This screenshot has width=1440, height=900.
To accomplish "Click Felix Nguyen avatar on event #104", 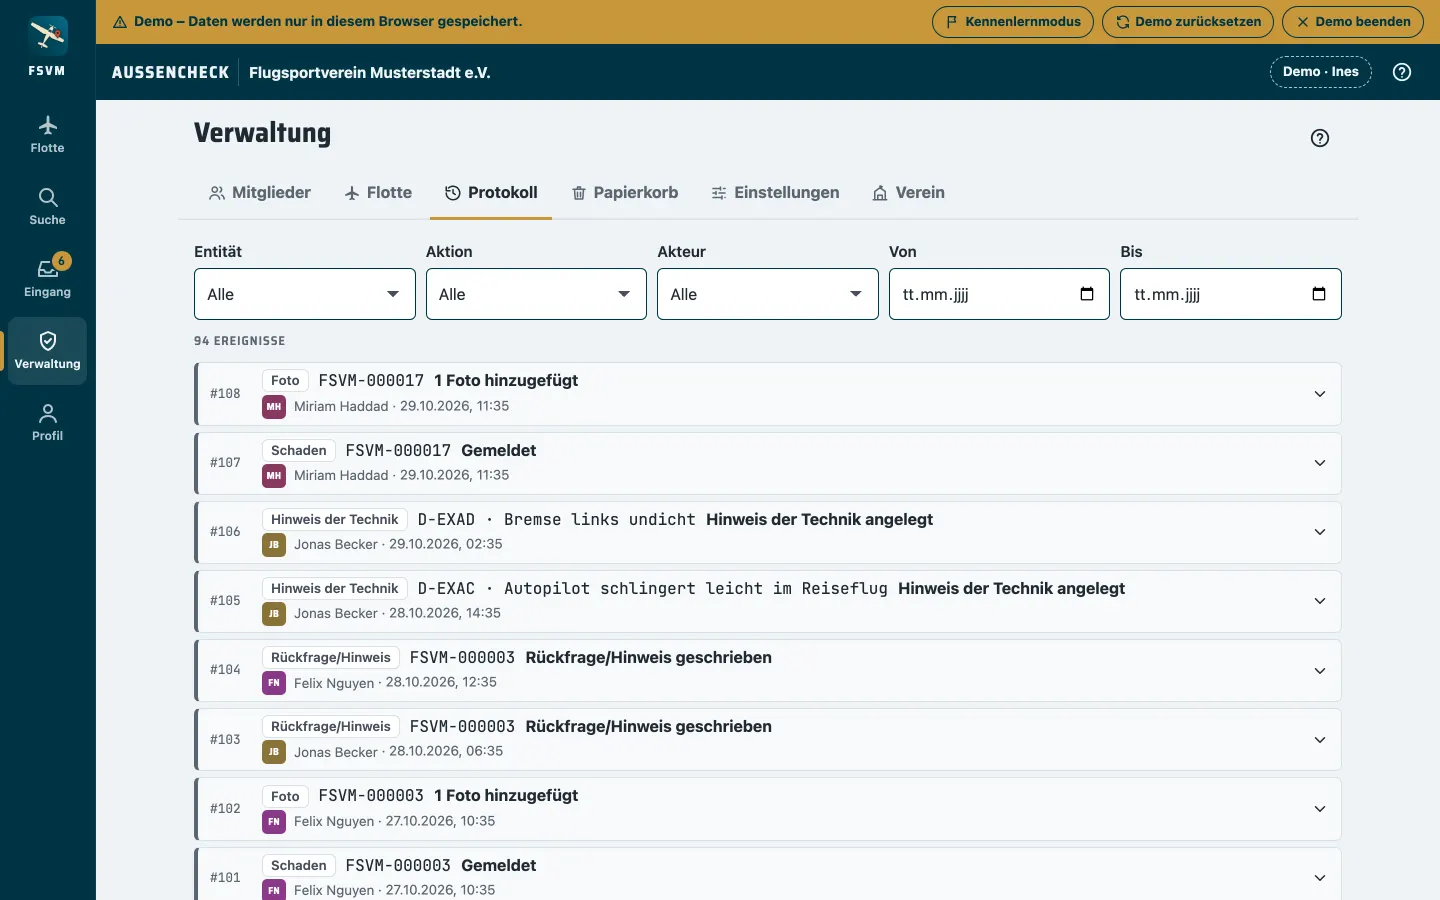I will point(274,683).
